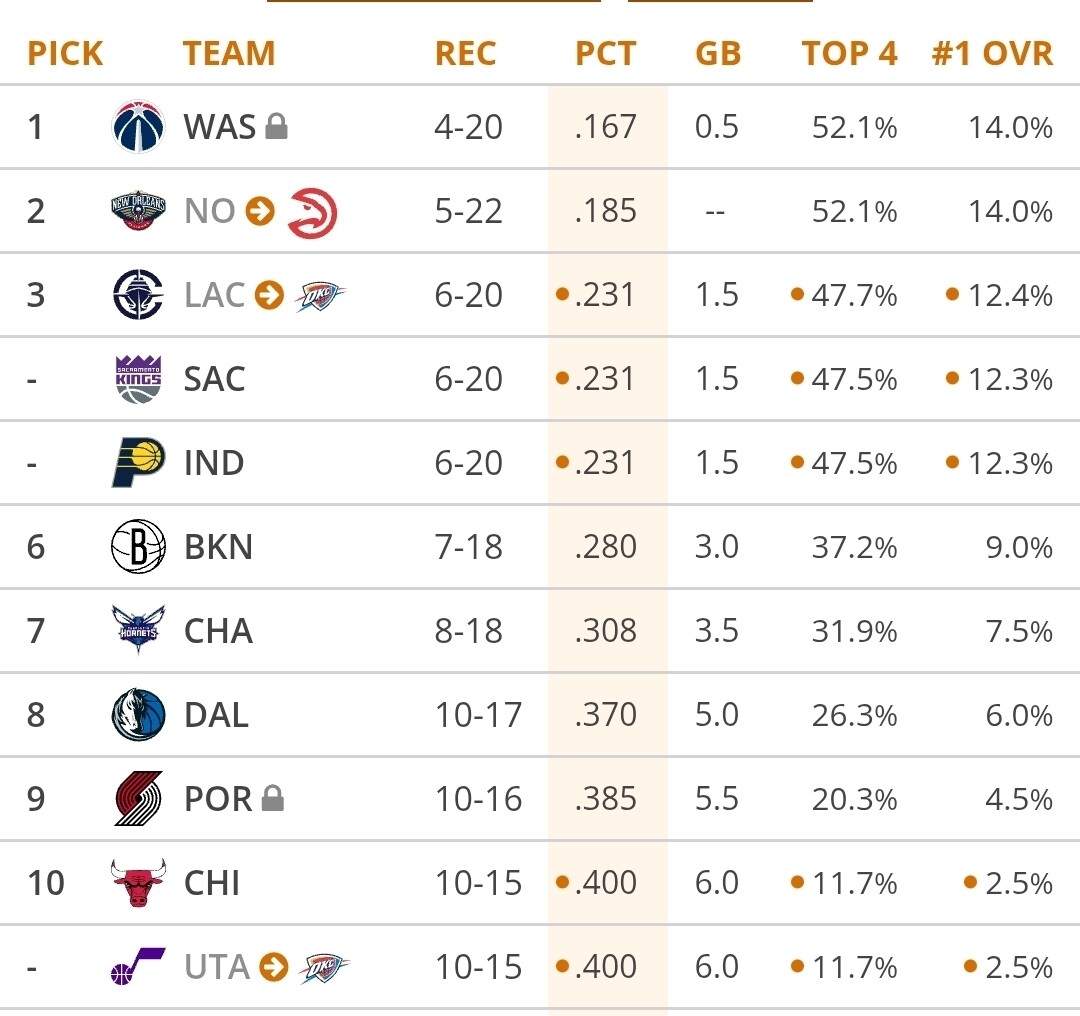The height and width of the screenshot is (1016, 1080).
Task: Click the Washington Wizards team logo
Action: 138,127
